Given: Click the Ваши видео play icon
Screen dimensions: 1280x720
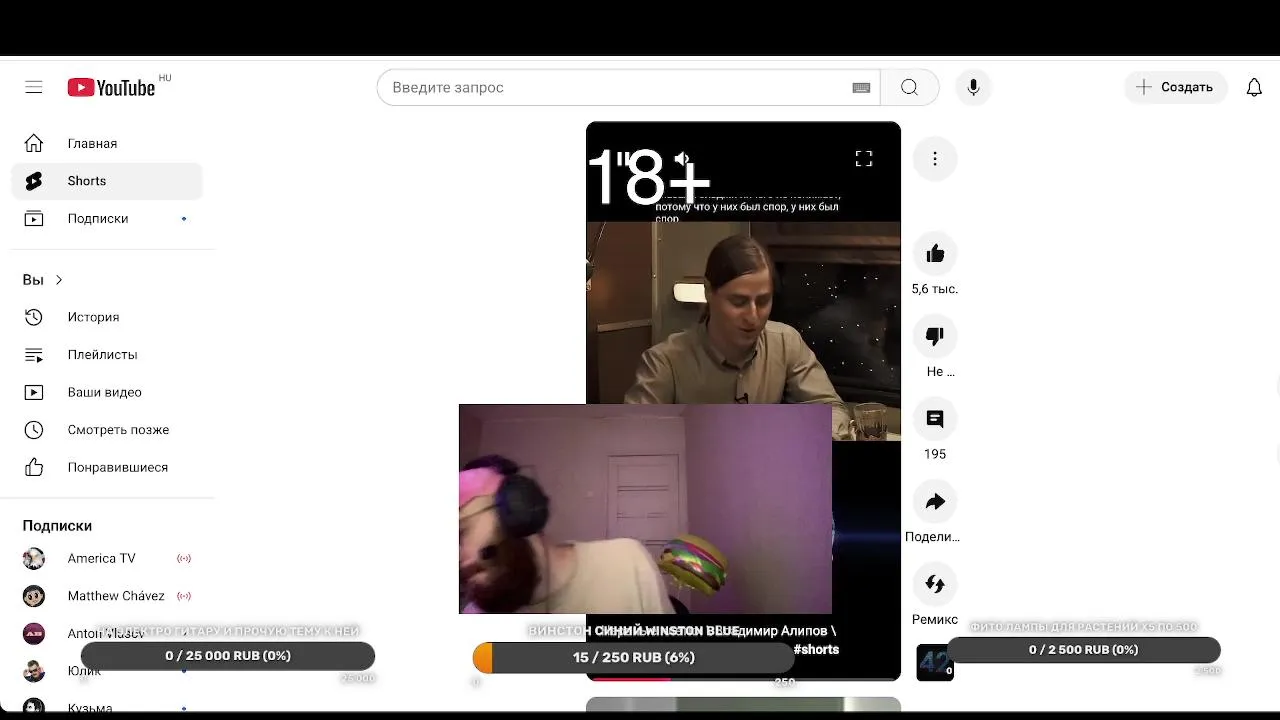Looking at the screenshot, I should pos(34,392).
